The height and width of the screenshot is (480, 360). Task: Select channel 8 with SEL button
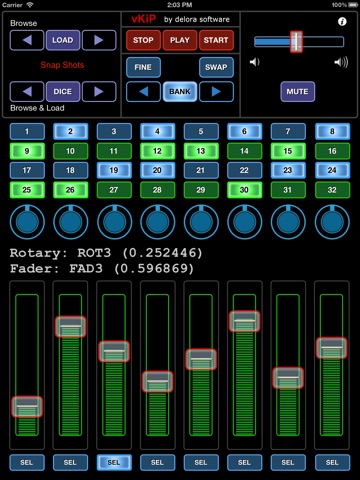point(332,462)
